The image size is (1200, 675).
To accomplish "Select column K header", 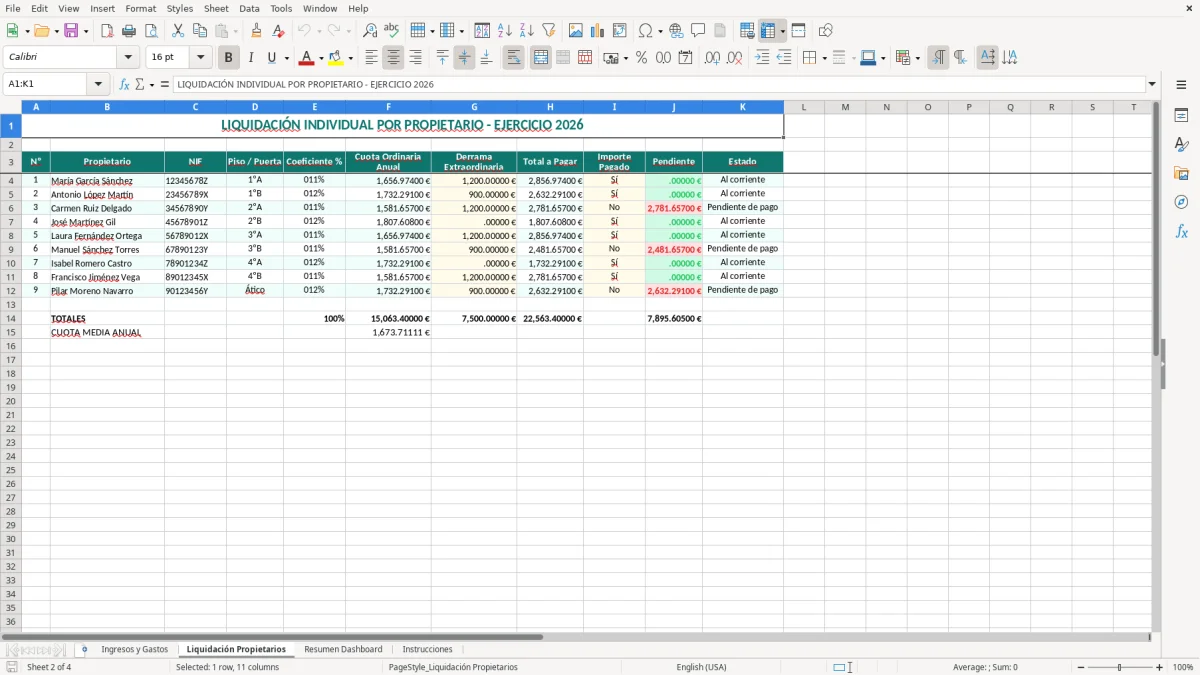I will pyautogui.click(x=742, y=107).
